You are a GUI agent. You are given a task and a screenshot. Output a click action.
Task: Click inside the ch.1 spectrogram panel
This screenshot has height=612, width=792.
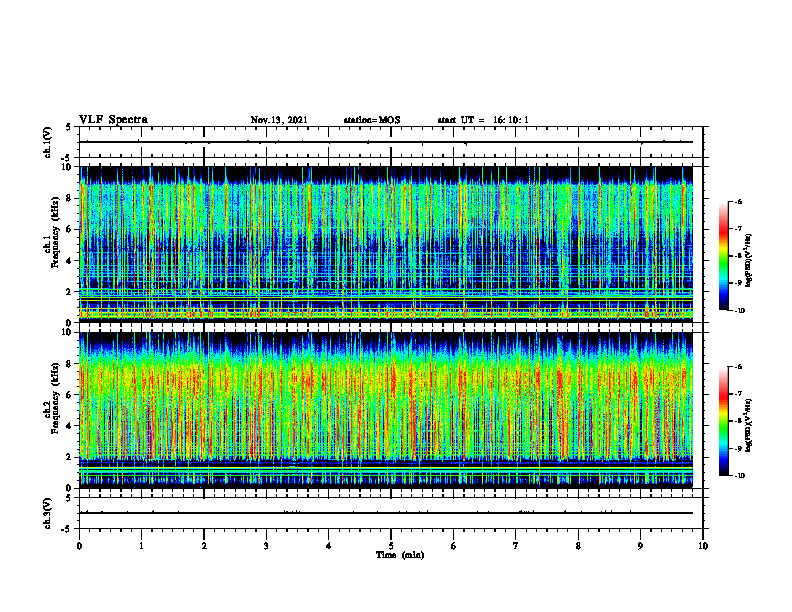point(386,244)
